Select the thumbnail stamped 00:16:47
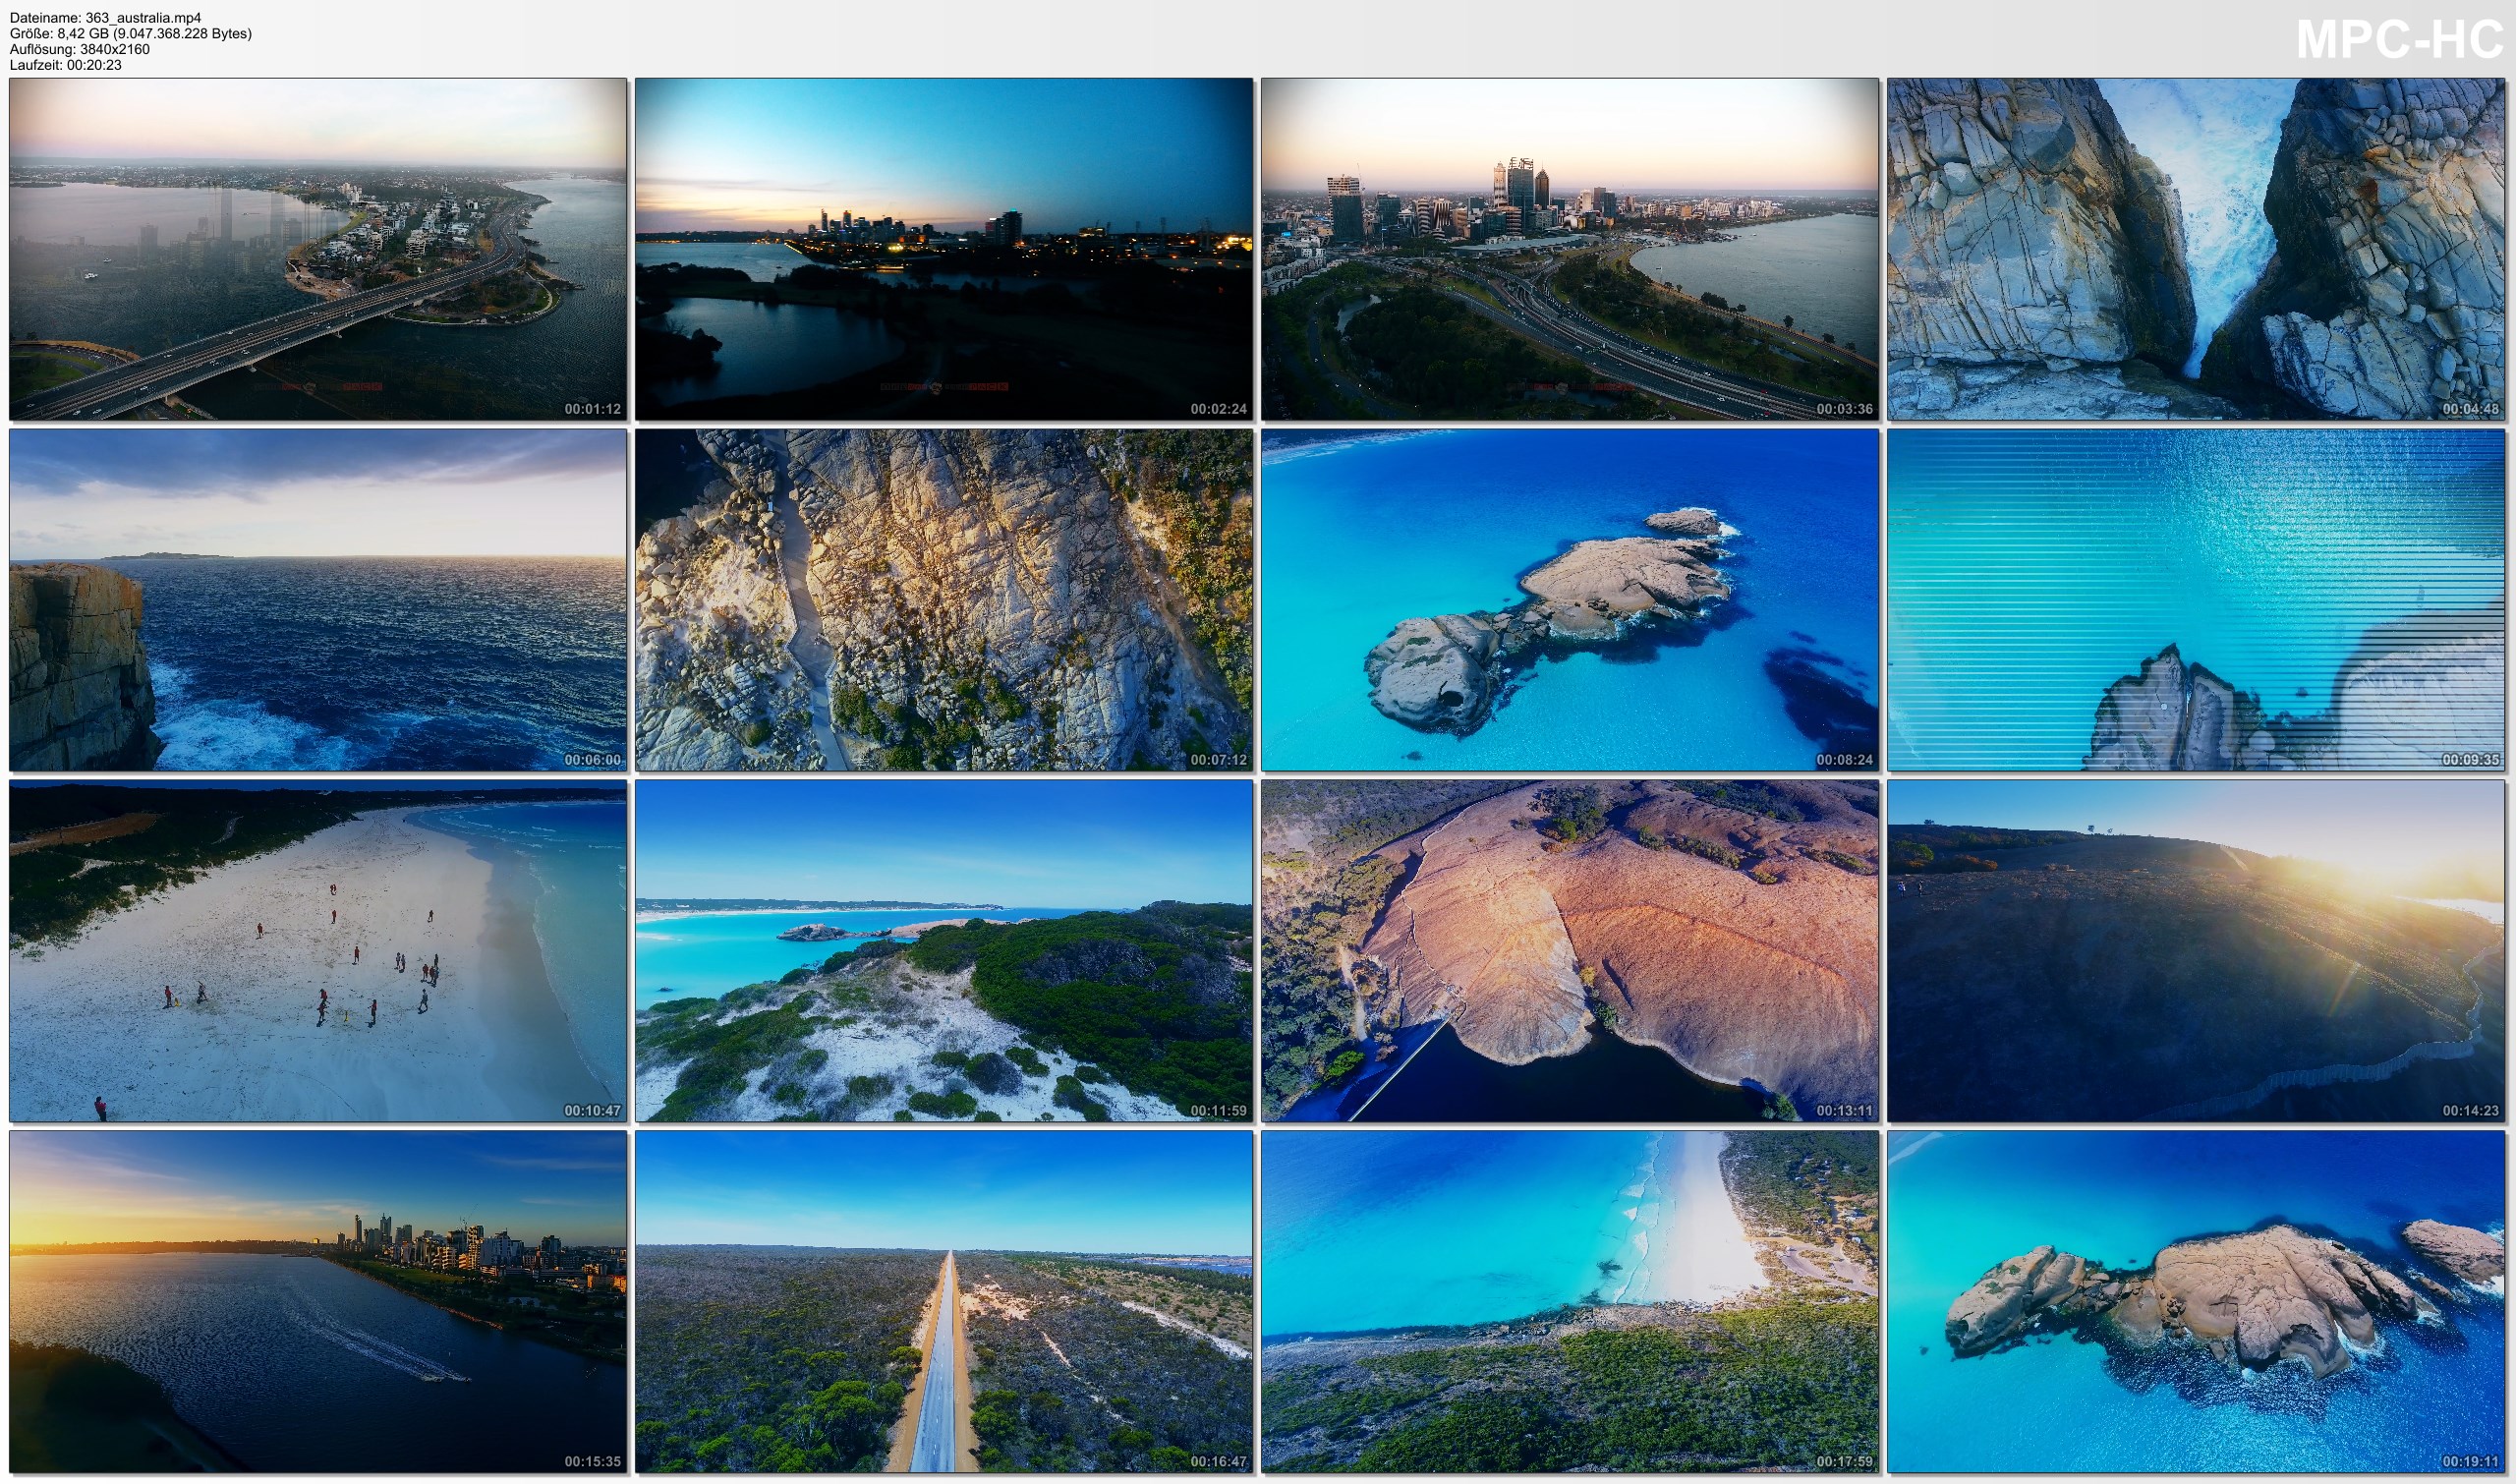This screenshot has height=1484, width=2516. coord(944,1302)
